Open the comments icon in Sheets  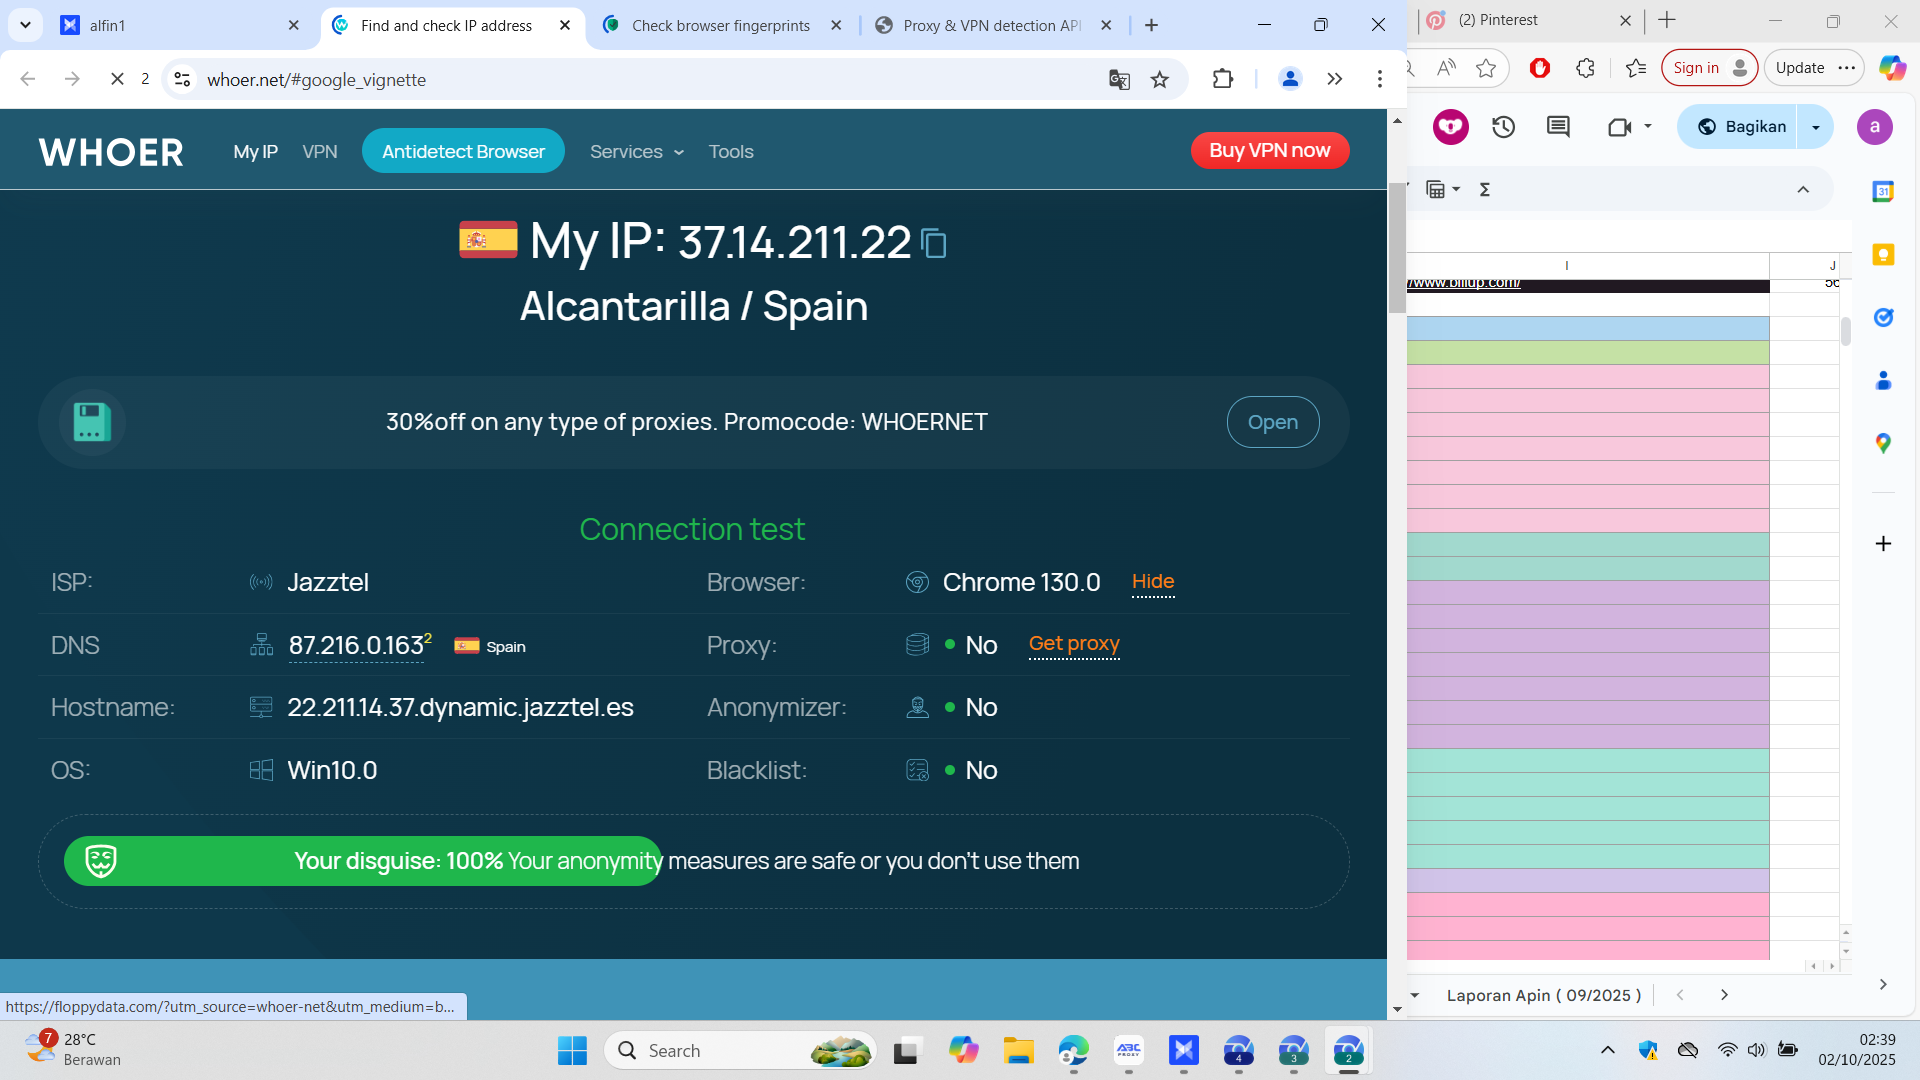point(1558,127)
